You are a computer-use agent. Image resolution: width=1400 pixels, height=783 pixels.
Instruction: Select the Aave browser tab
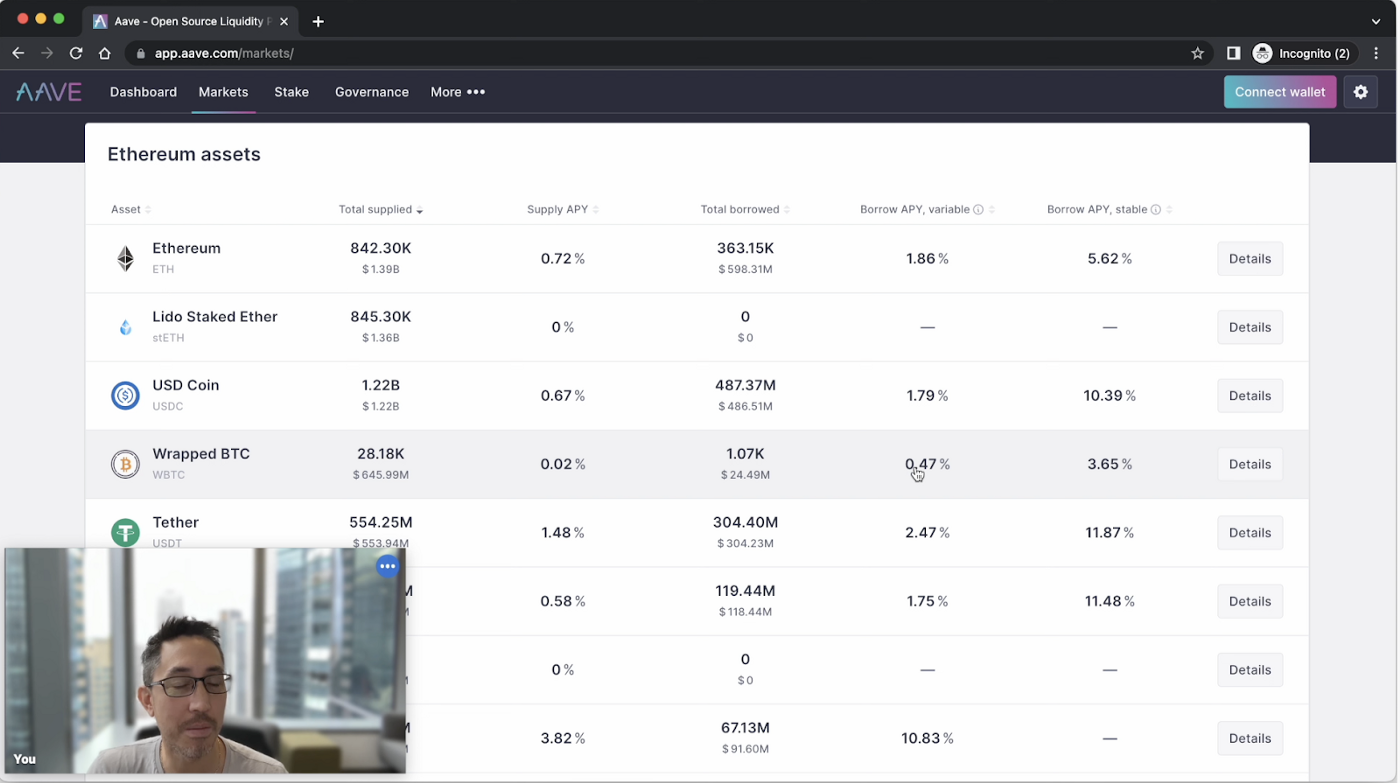[190, 21]
